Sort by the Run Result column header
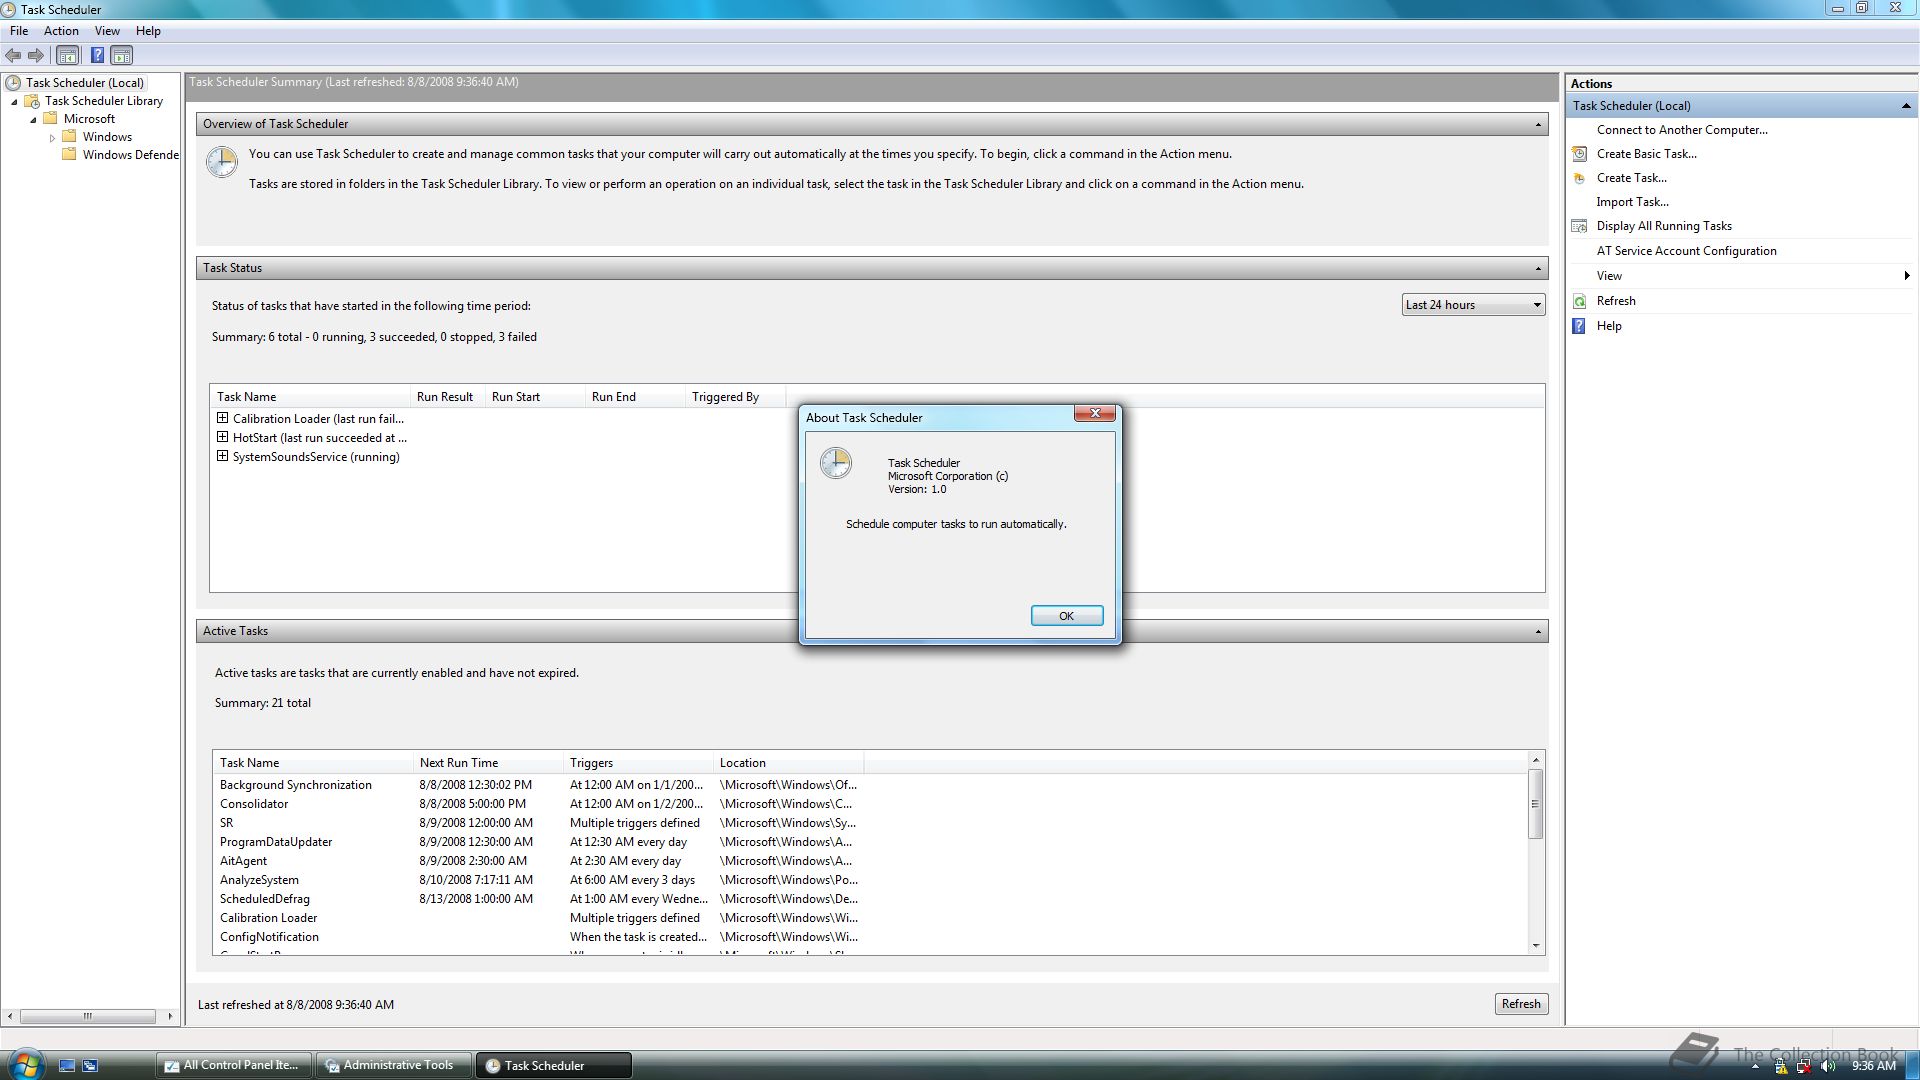This screenshot has width=1920, height=1080. click(x=447, y=397)
